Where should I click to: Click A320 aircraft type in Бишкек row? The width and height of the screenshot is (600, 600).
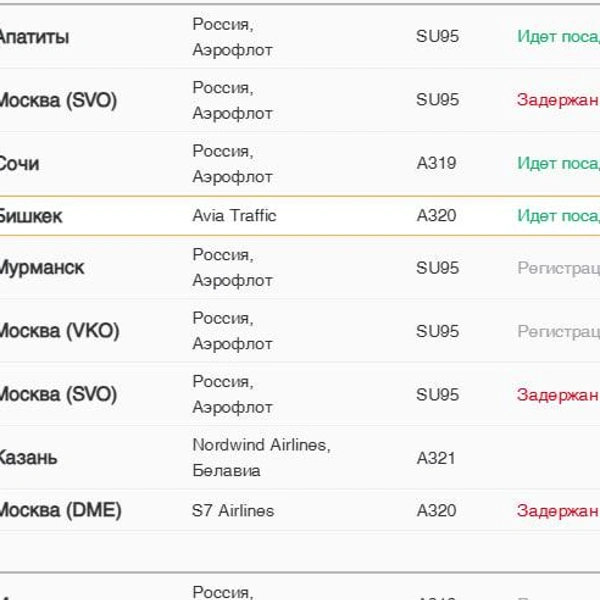click(x=436, y=216)
